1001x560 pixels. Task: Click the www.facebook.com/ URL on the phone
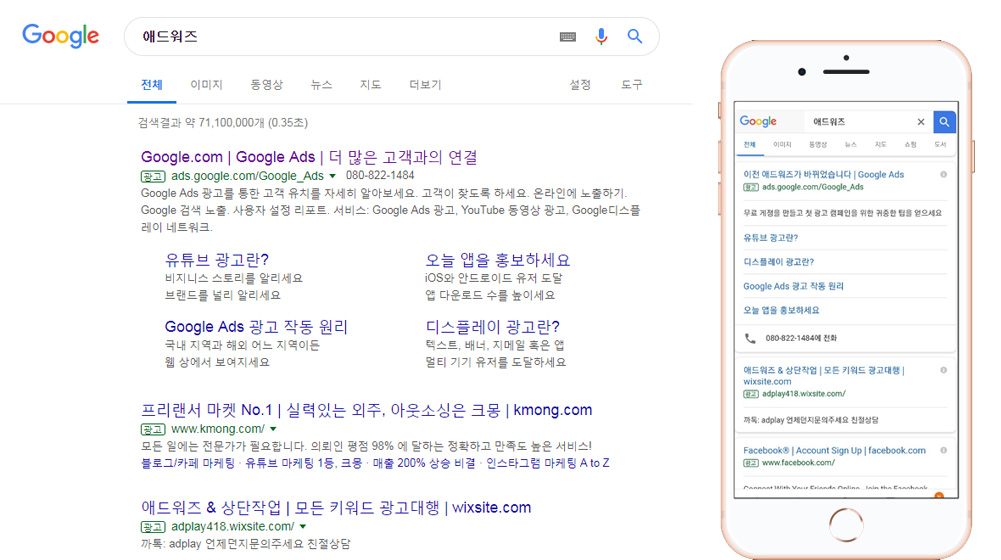(x=798, y=463)
